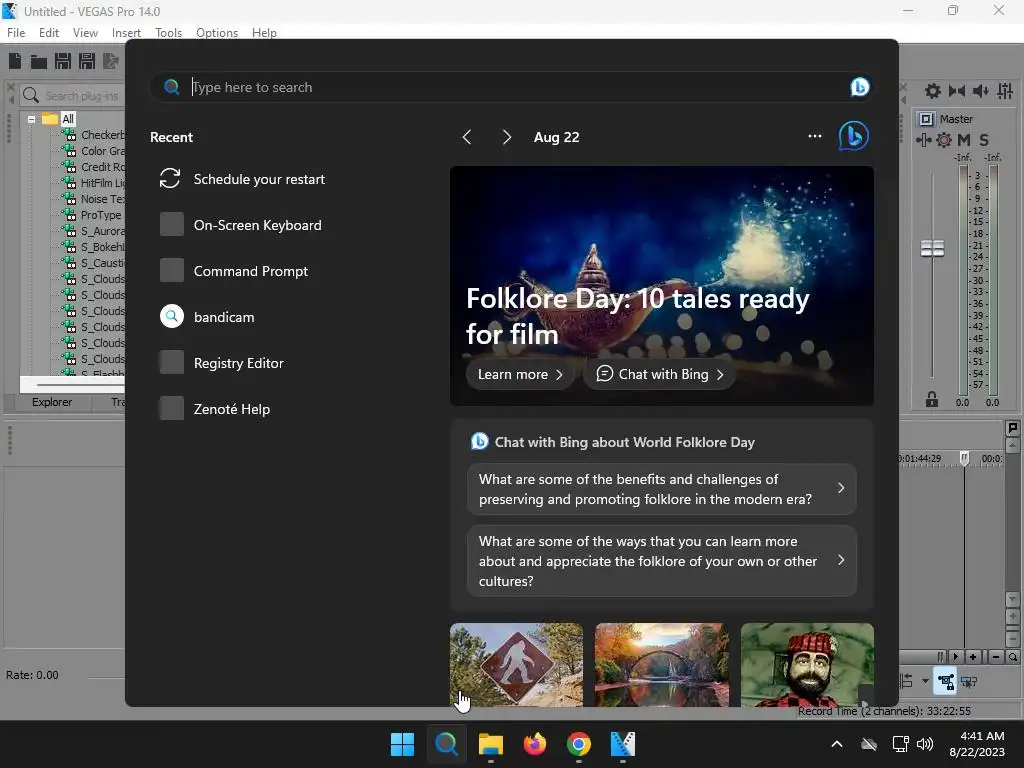
Task: Open the Options menu
Action: (217, 33)
